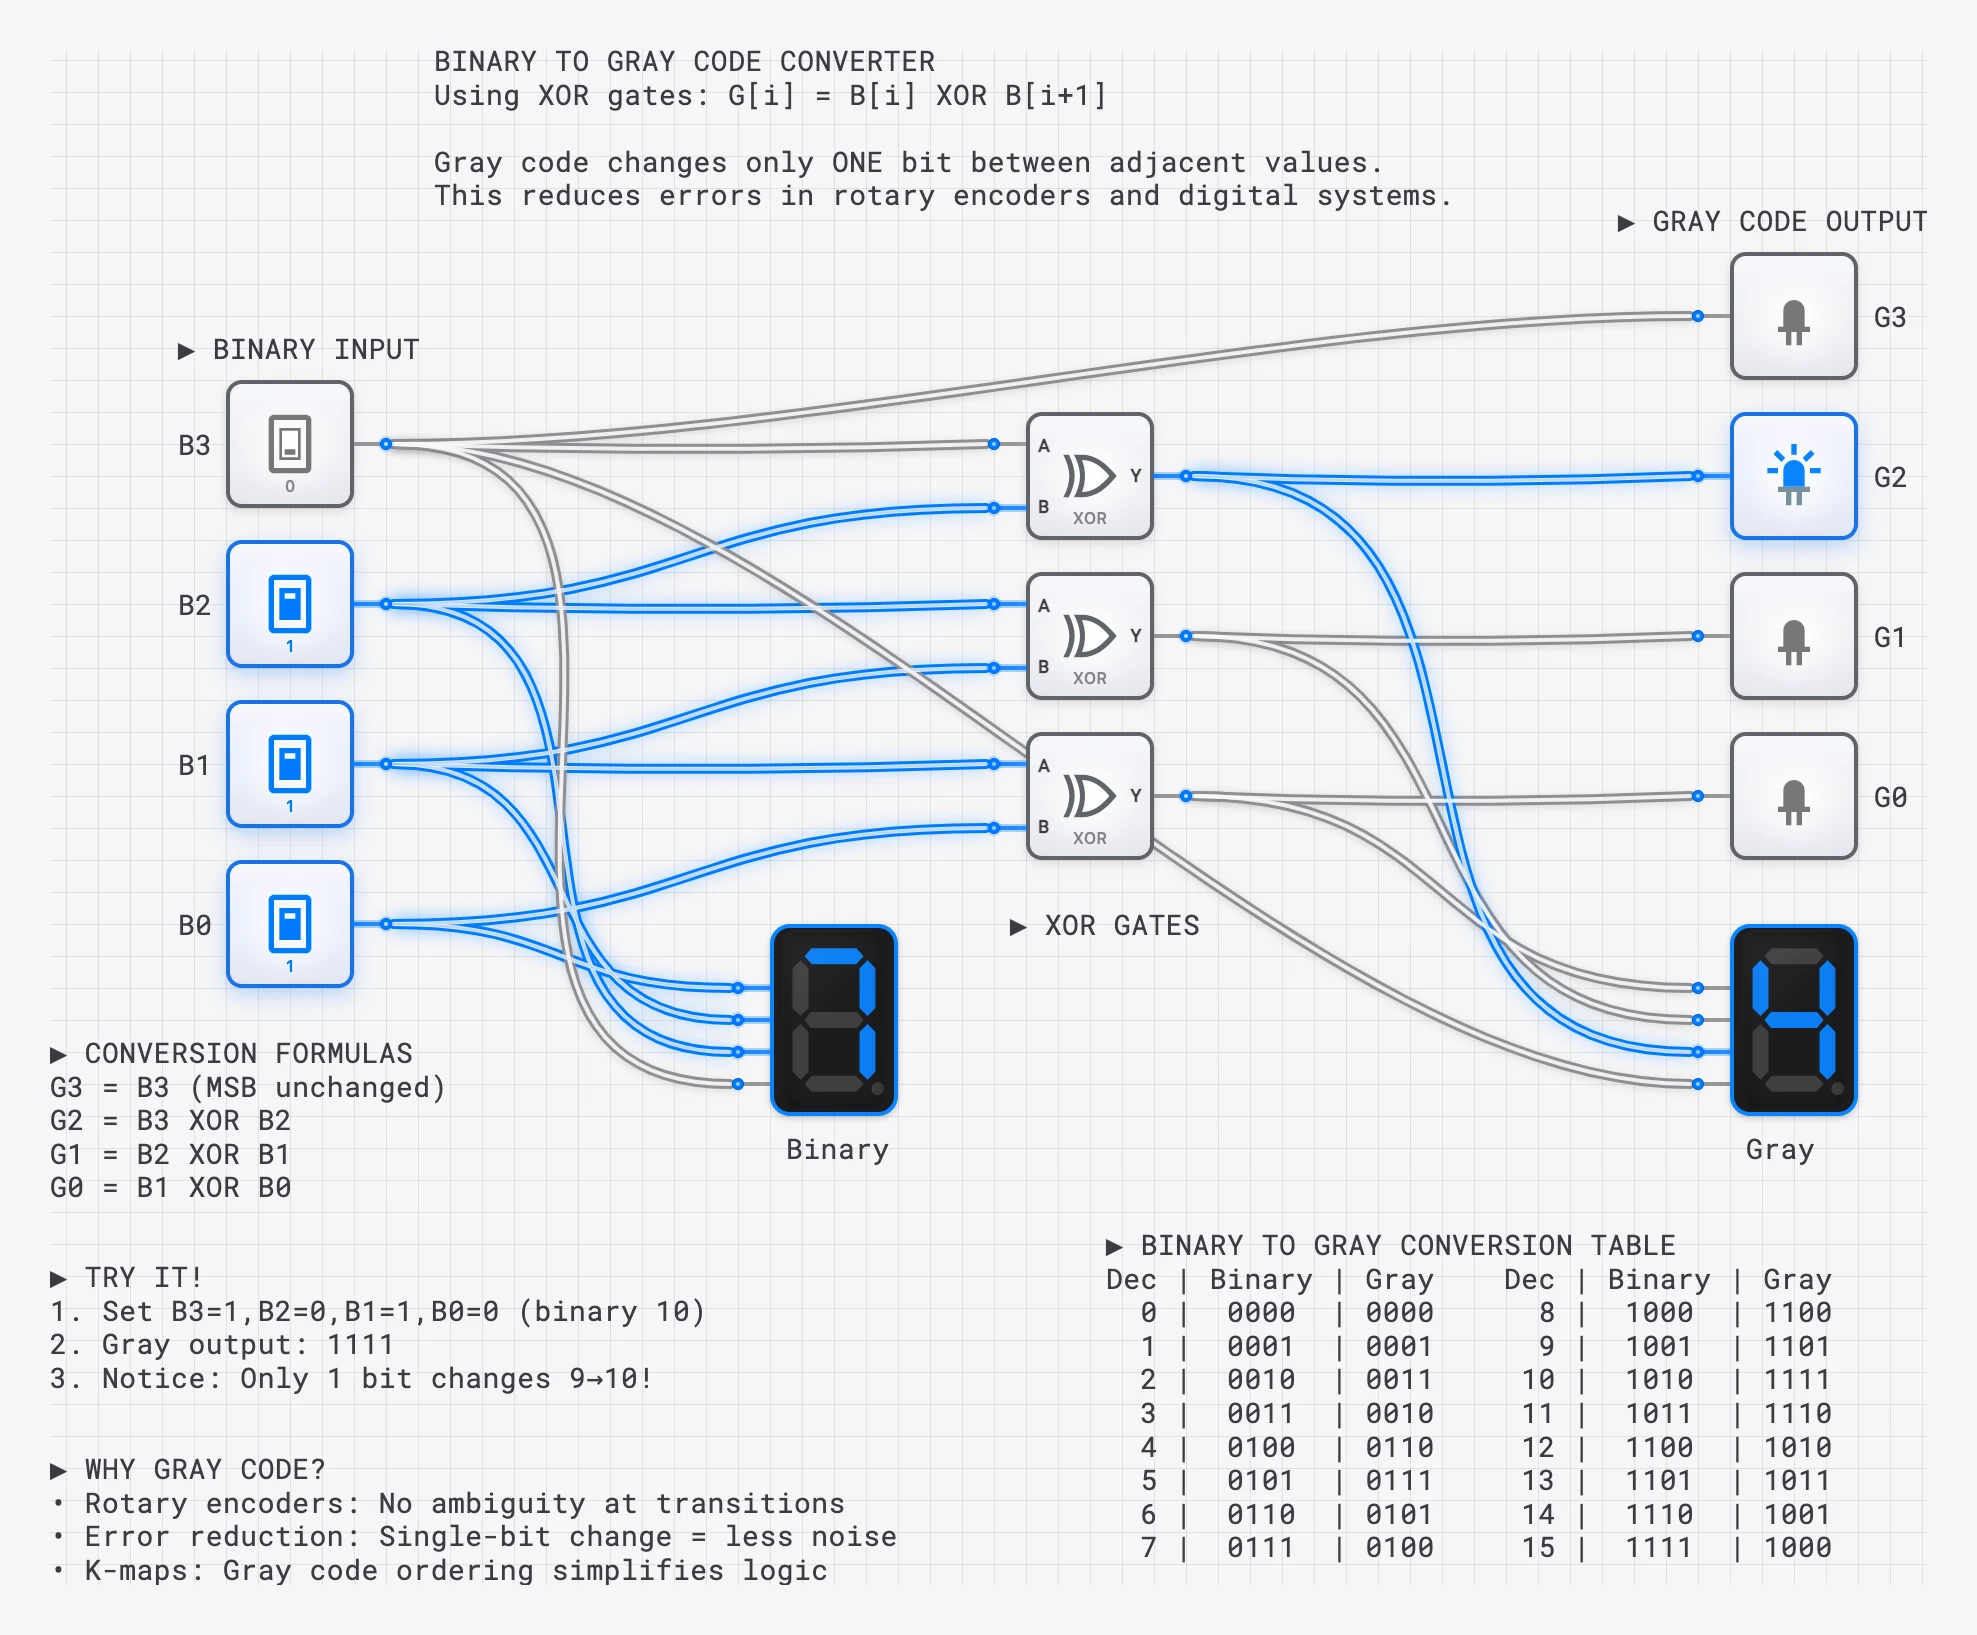Click the G3 LED indicator
This screenshot has height=1635, width=1977.
tap(1793, 318)
